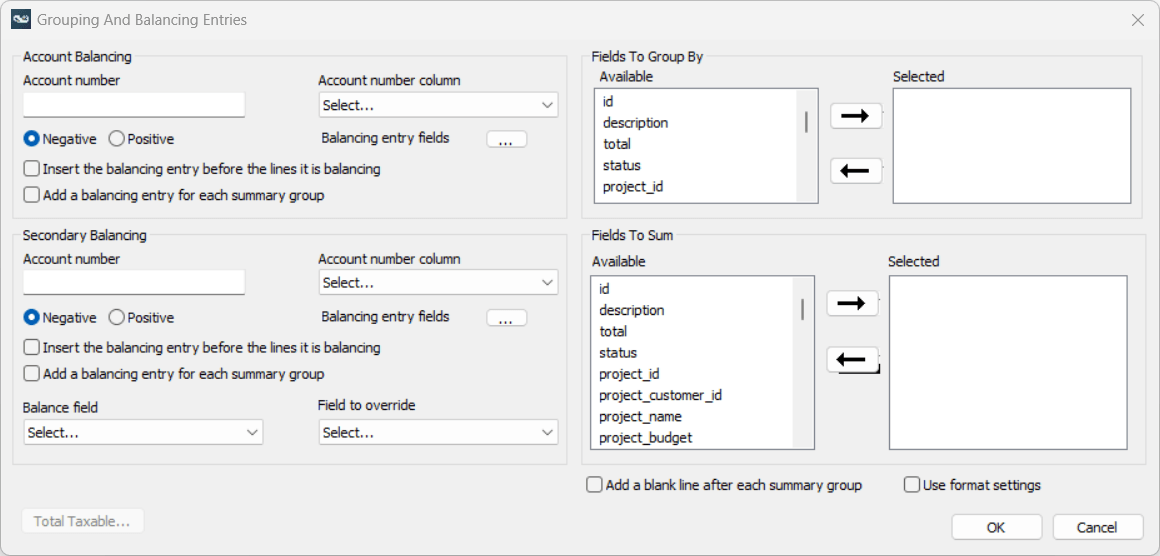Expand Account Balancing account number column dropdown

pos(438,105)
